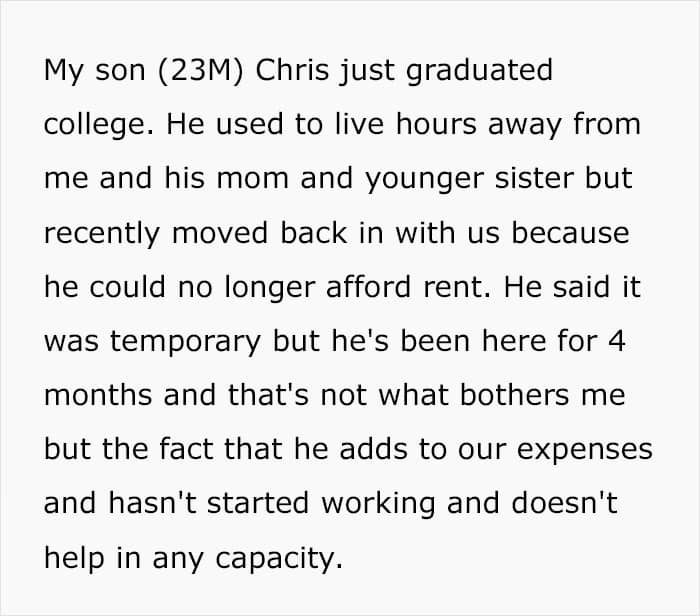The image size is (700, 616).
Task: Click the word 'capacity.'
Action: tap(279, 559)
